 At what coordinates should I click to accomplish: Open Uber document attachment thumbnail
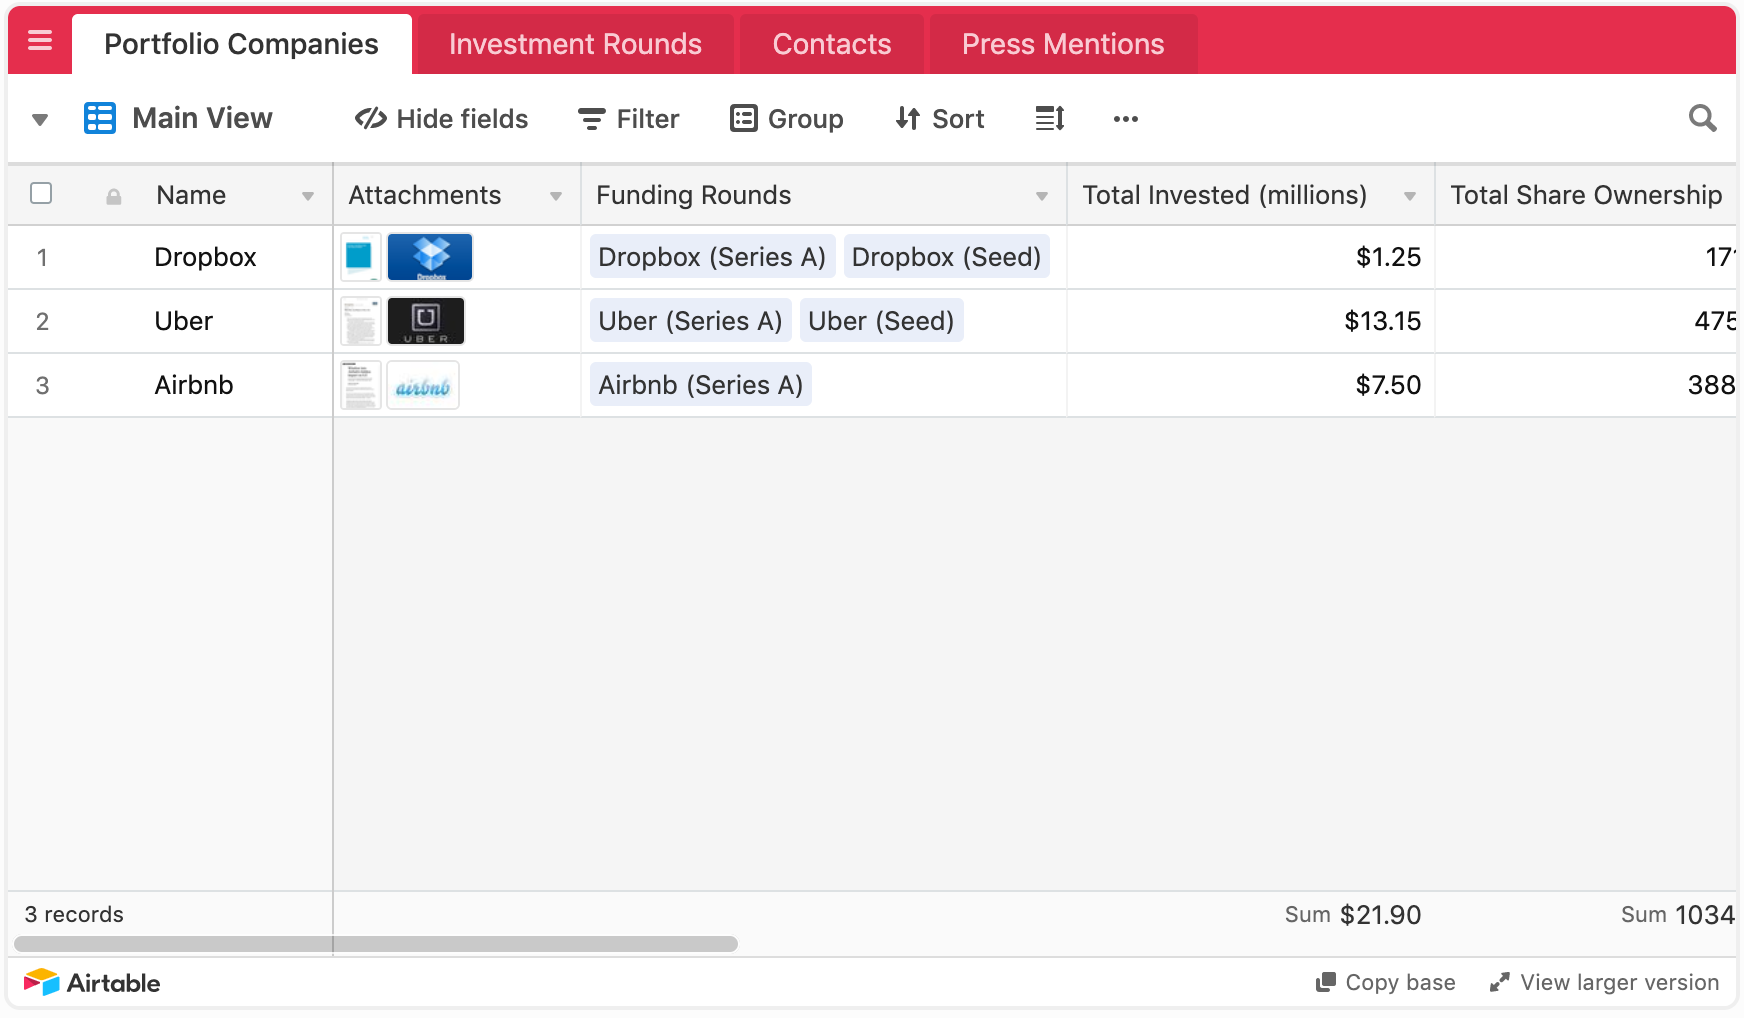361,321
